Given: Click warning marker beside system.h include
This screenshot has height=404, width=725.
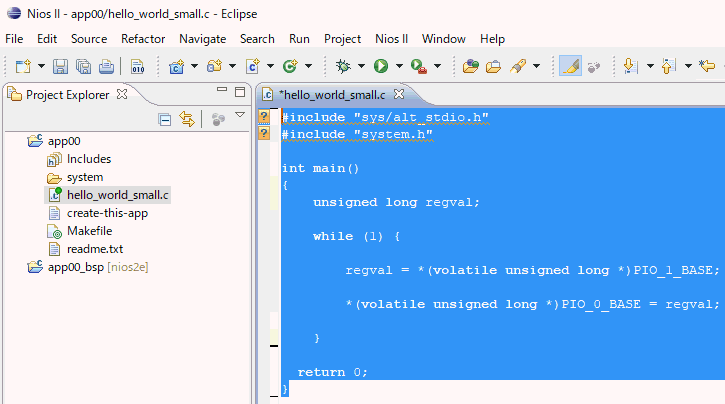Looking at the screenshot, I should tap(264, 133).
